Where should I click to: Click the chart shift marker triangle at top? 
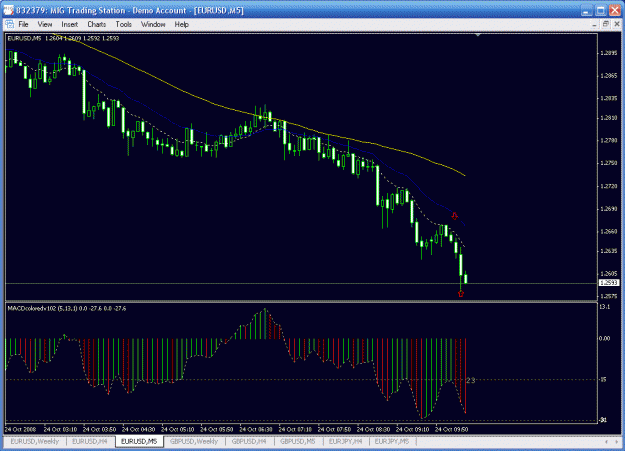pos(478,35)
